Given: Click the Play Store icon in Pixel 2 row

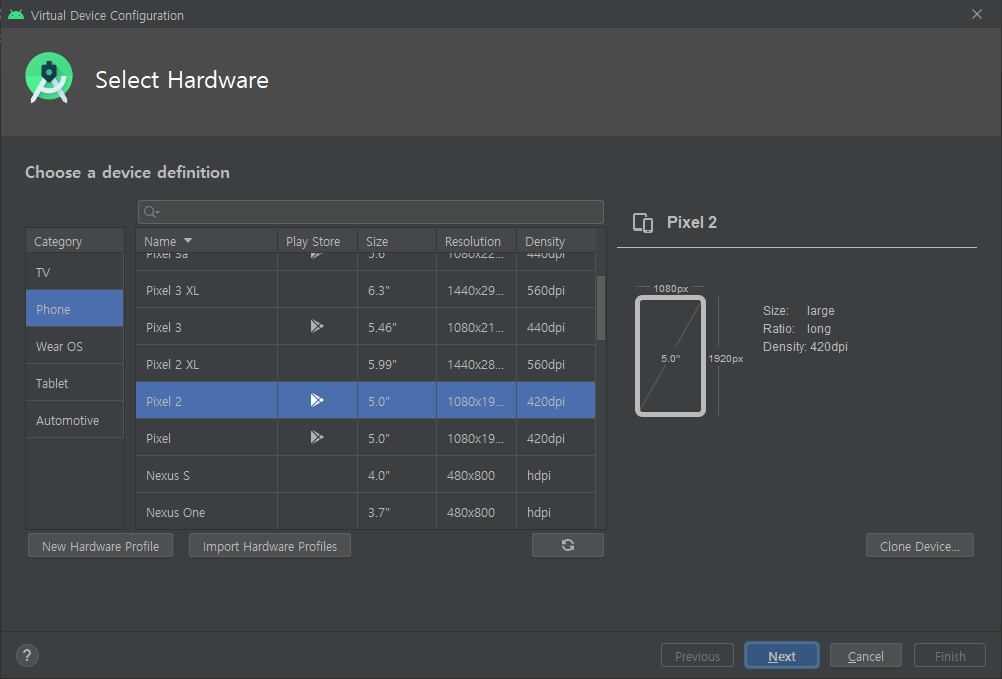Looking at the screenshot, I should (317, 401).
